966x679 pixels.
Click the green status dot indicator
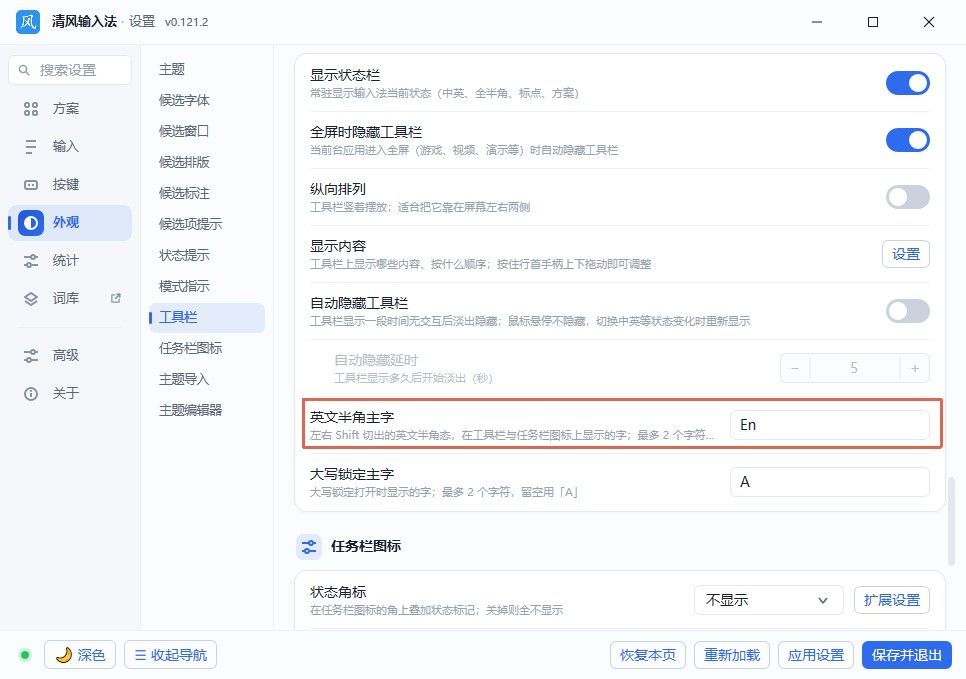pyautogui.click(x=25, y=654)
